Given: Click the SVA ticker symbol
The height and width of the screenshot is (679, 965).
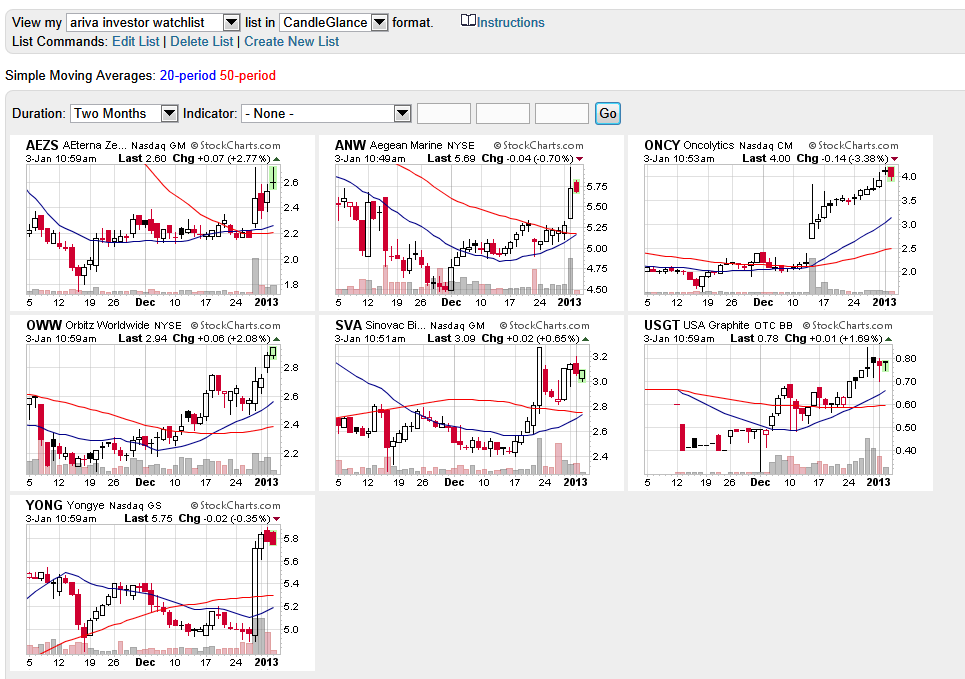Looking at the screenshot, I should [x=348, y=325].
